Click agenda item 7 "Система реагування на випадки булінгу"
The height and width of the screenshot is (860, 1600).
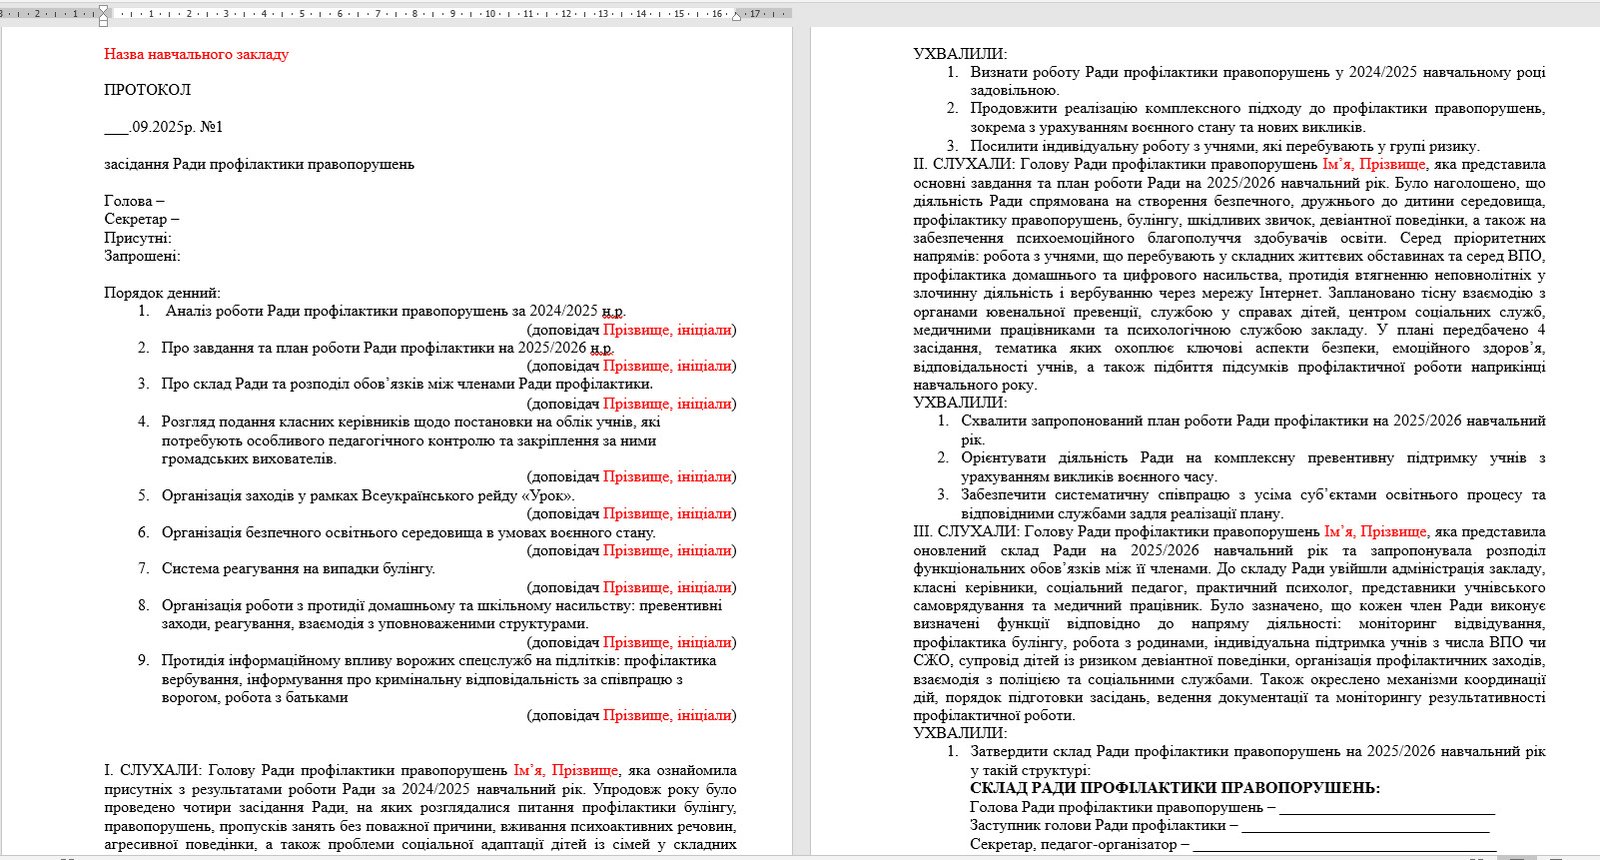298,568
